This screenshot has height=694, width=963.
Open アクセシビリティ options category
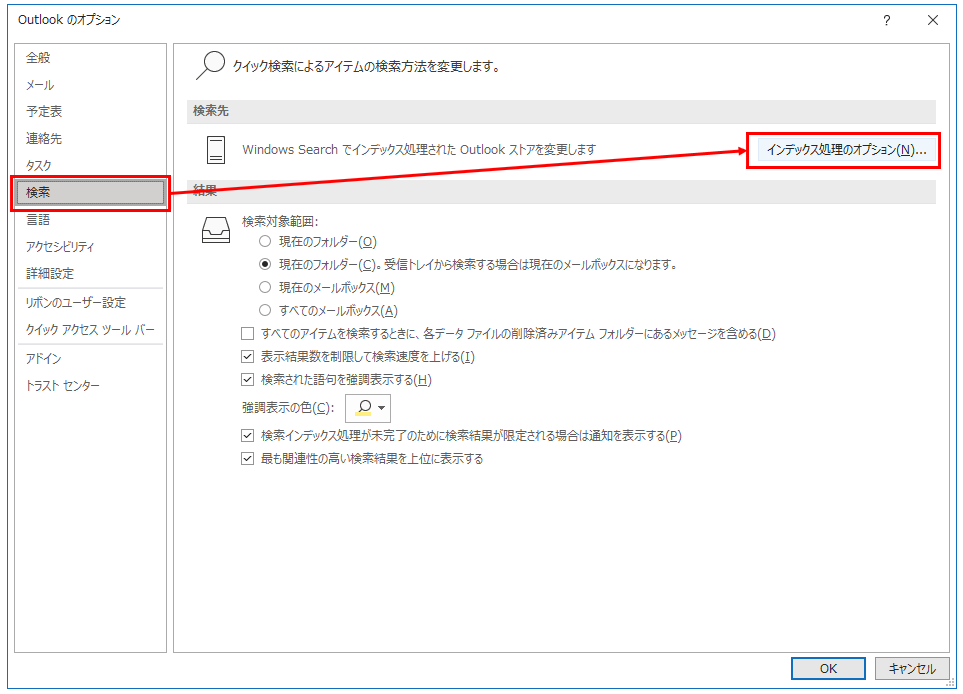click(x=90, y=246)
